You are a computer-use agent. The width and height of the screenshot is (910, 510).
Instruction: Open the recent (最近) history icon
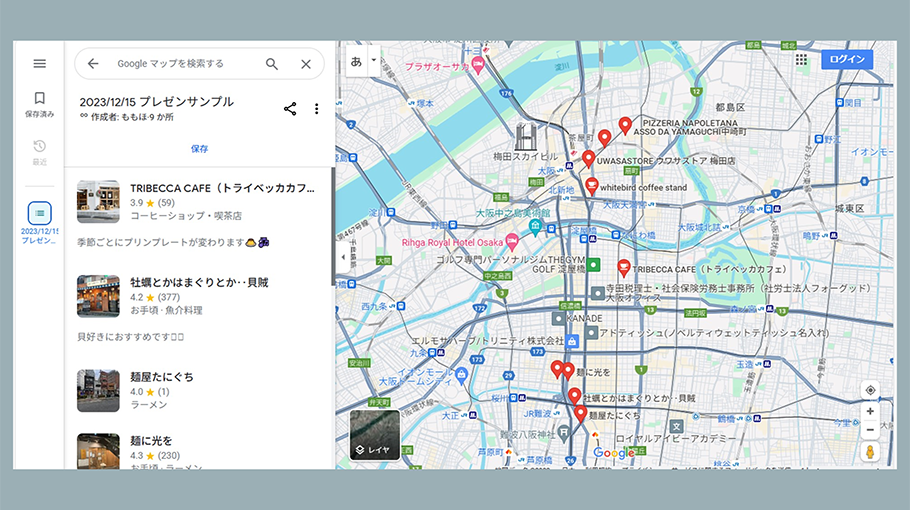(39, 152)
